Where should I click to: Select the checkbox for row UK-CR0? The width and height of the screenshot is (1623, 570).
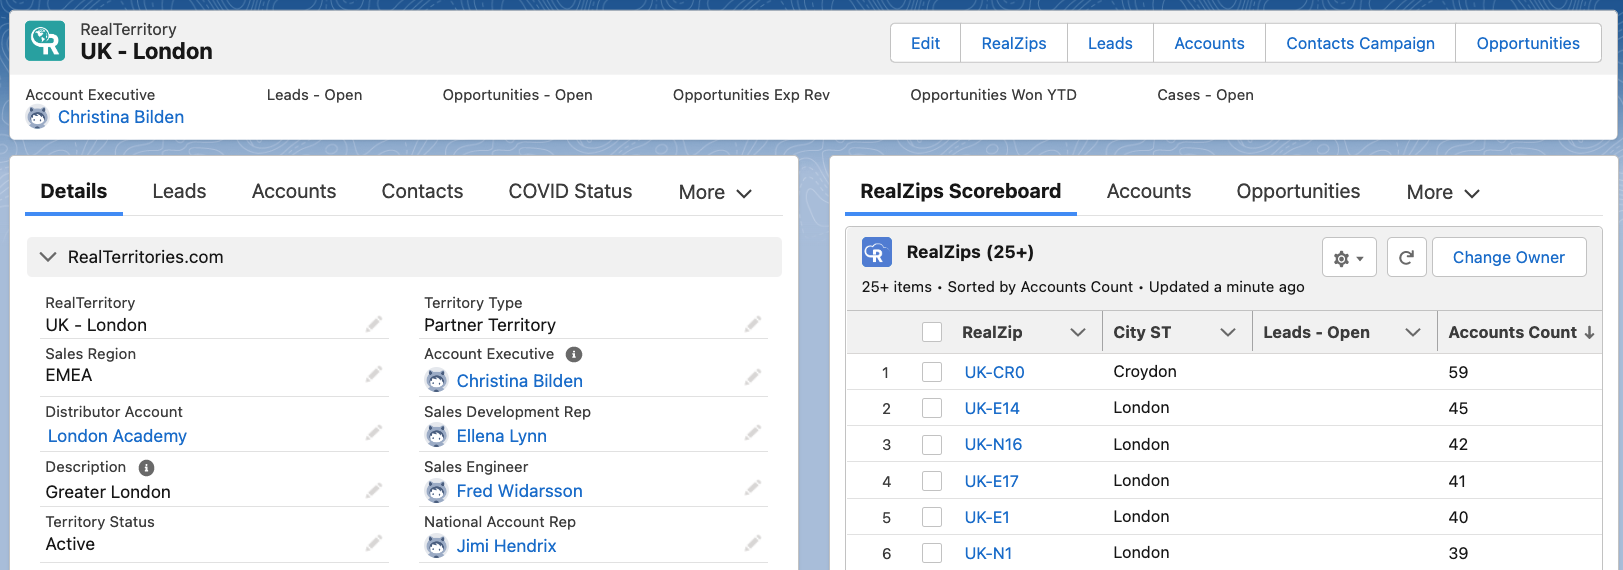pos(932,372)
